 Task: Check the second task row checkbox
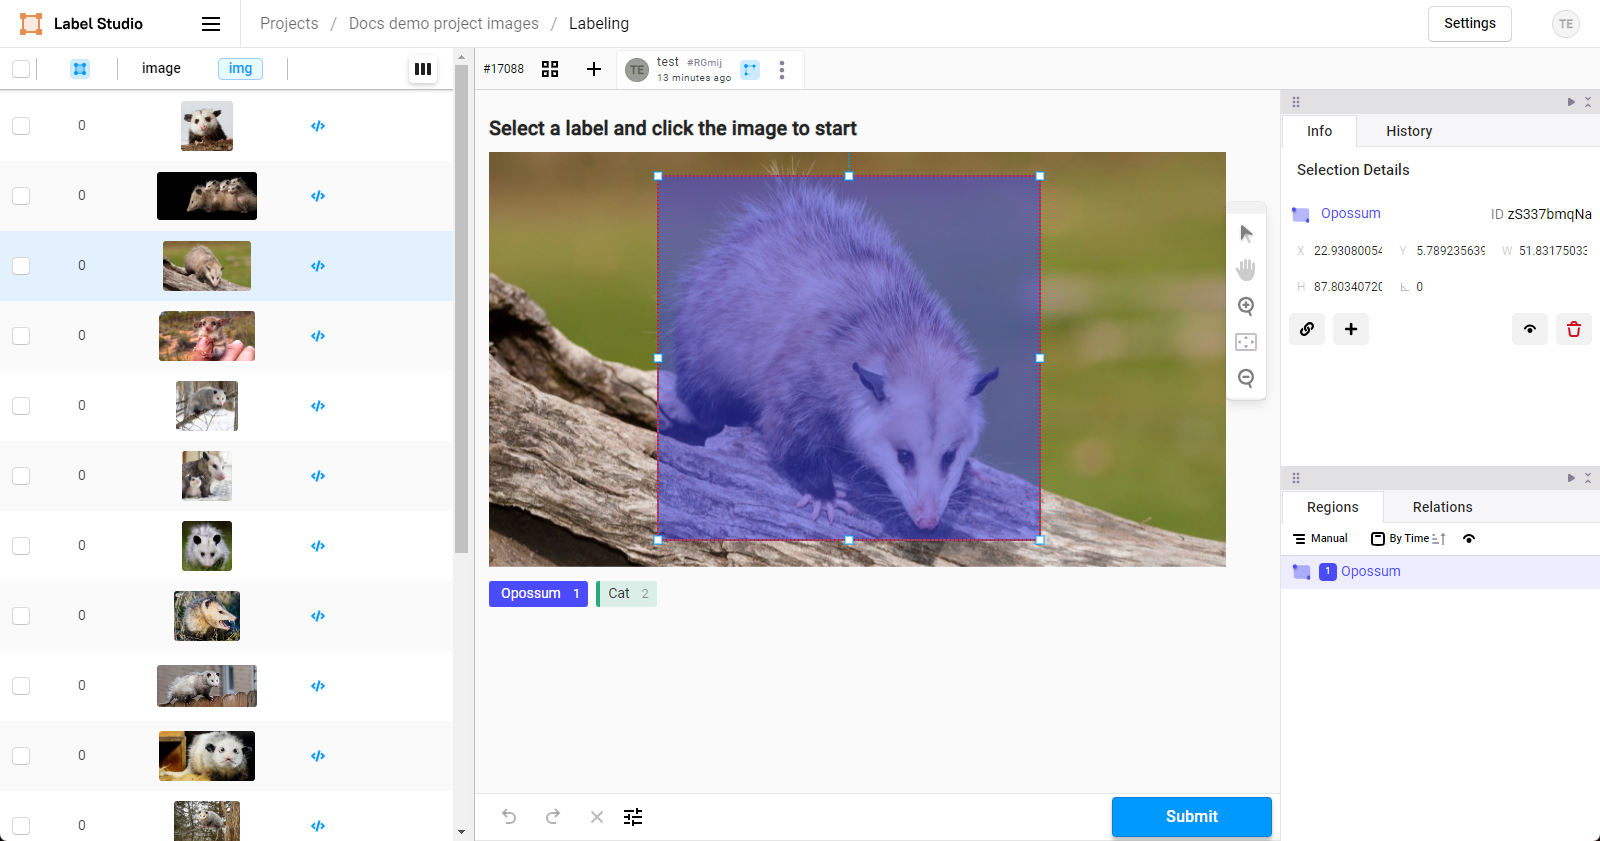(21, 196)
